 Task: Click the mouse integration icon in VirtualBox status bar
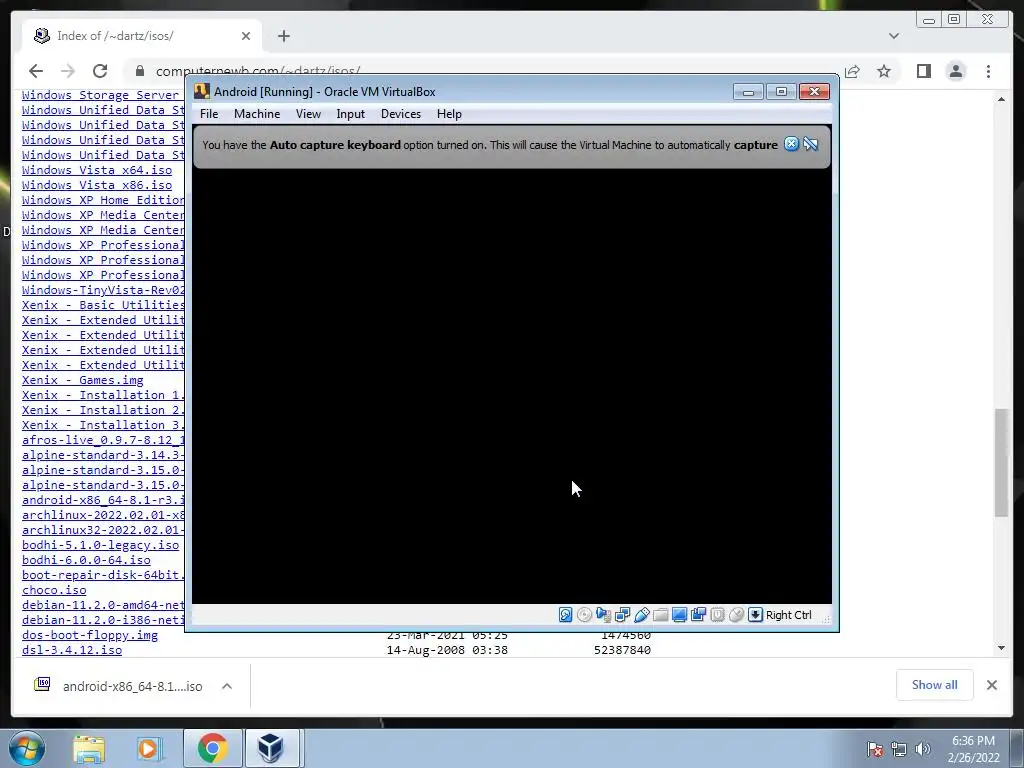pos(736,615)
